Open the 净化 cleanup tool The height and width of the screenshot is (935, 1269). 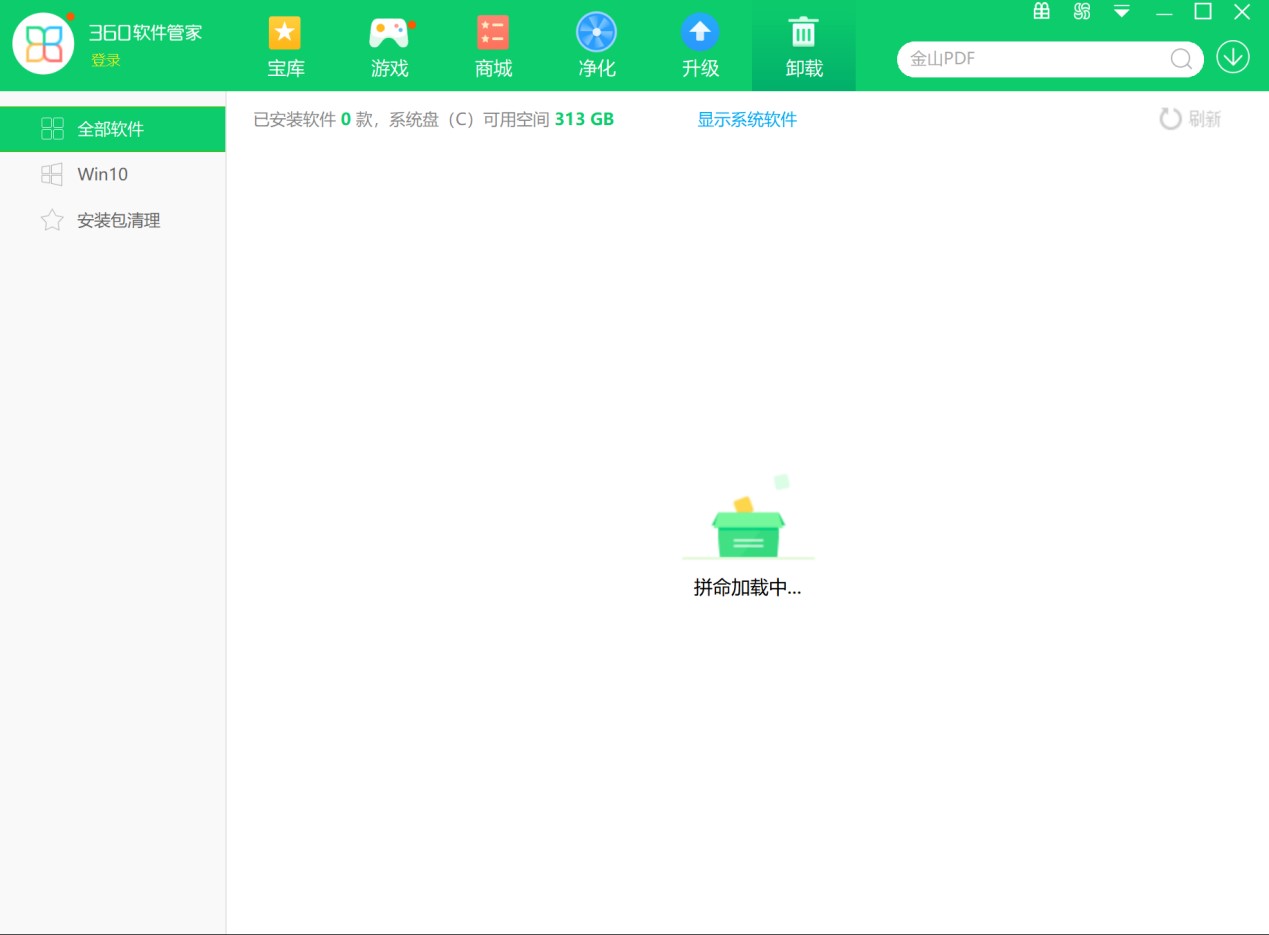[596, 45]
